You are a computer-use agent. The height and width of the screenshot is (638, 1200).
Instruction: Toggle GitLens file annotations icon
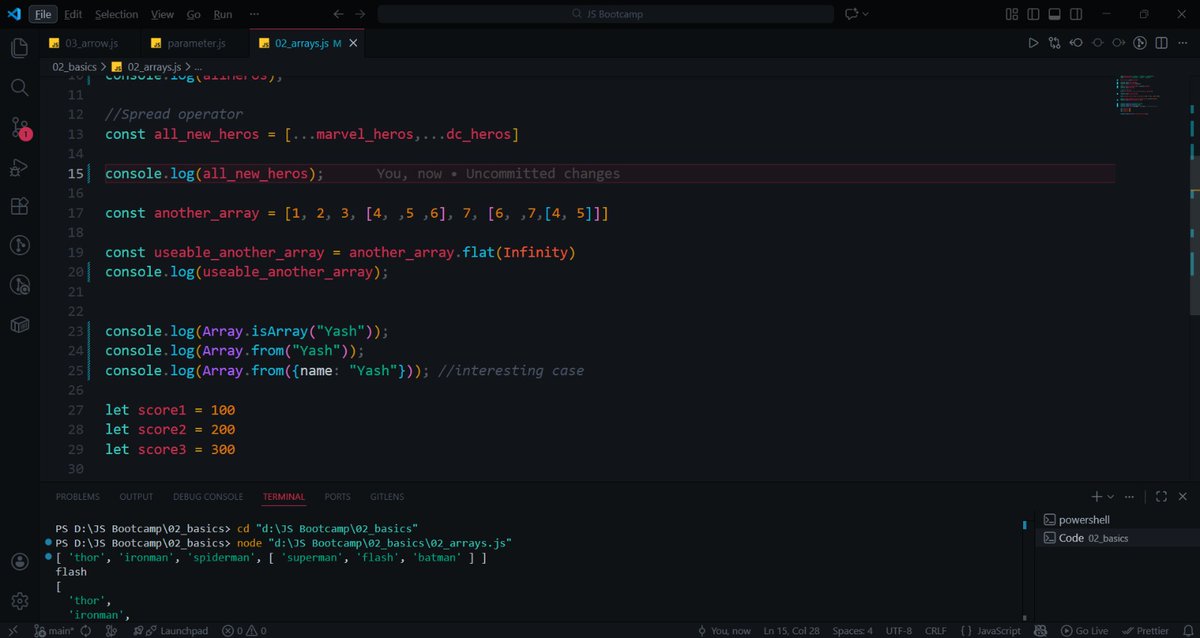[x=1139, y=43]
